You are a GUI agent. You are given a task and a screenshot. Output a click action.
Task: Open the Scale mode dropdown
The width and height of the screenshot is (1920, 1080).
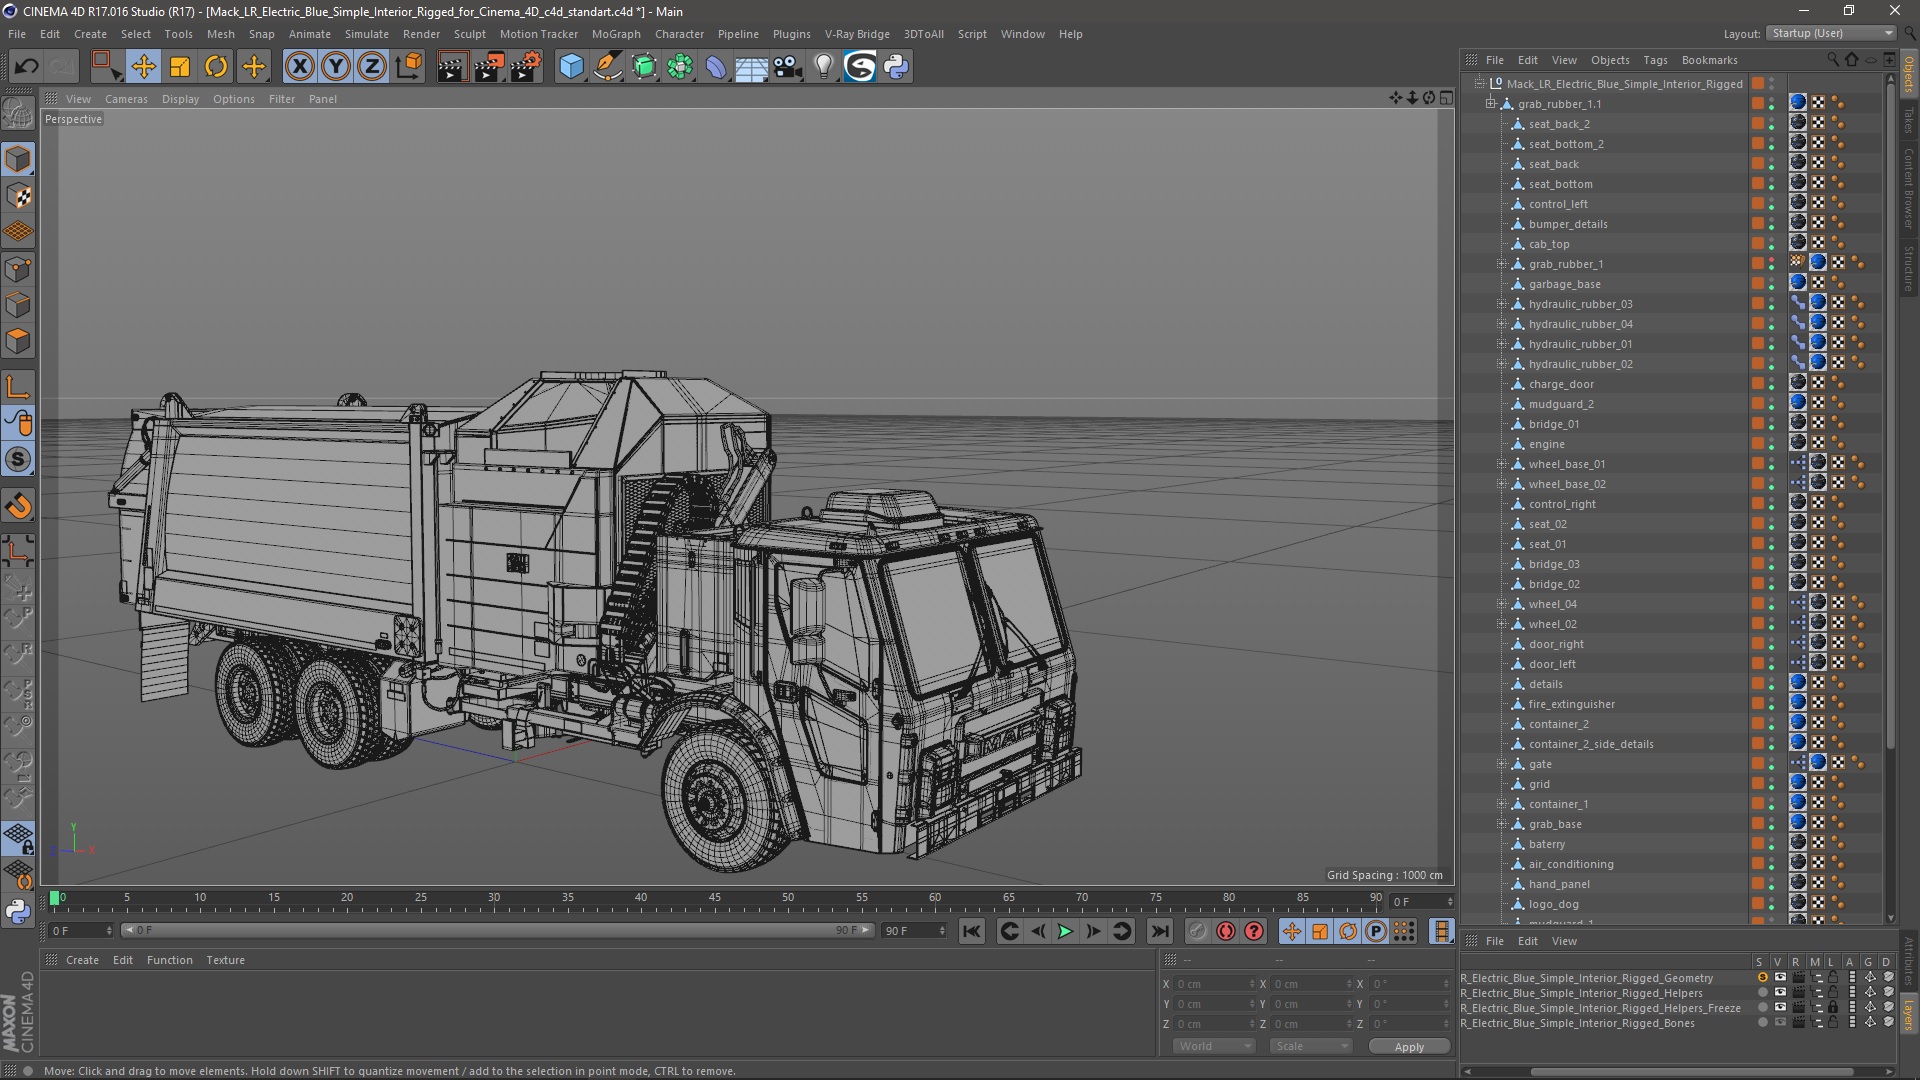click(x=1310, y=1046)
